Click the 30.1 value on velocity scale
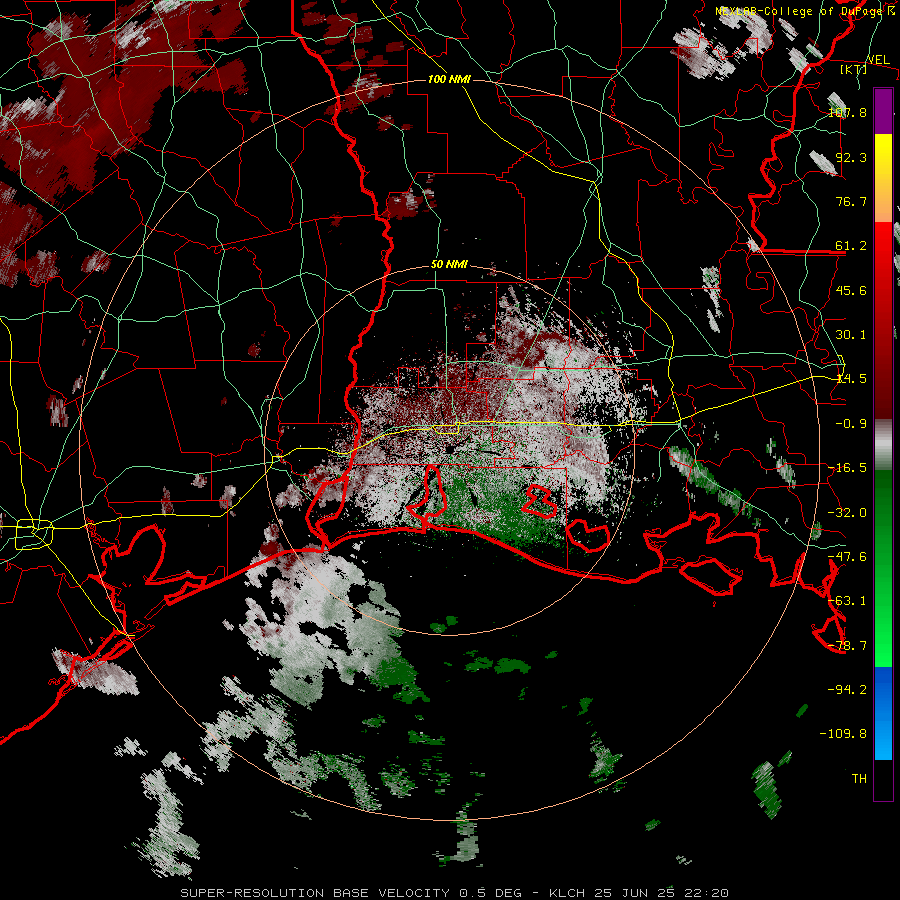900x900 pixels. coord(851,335)
